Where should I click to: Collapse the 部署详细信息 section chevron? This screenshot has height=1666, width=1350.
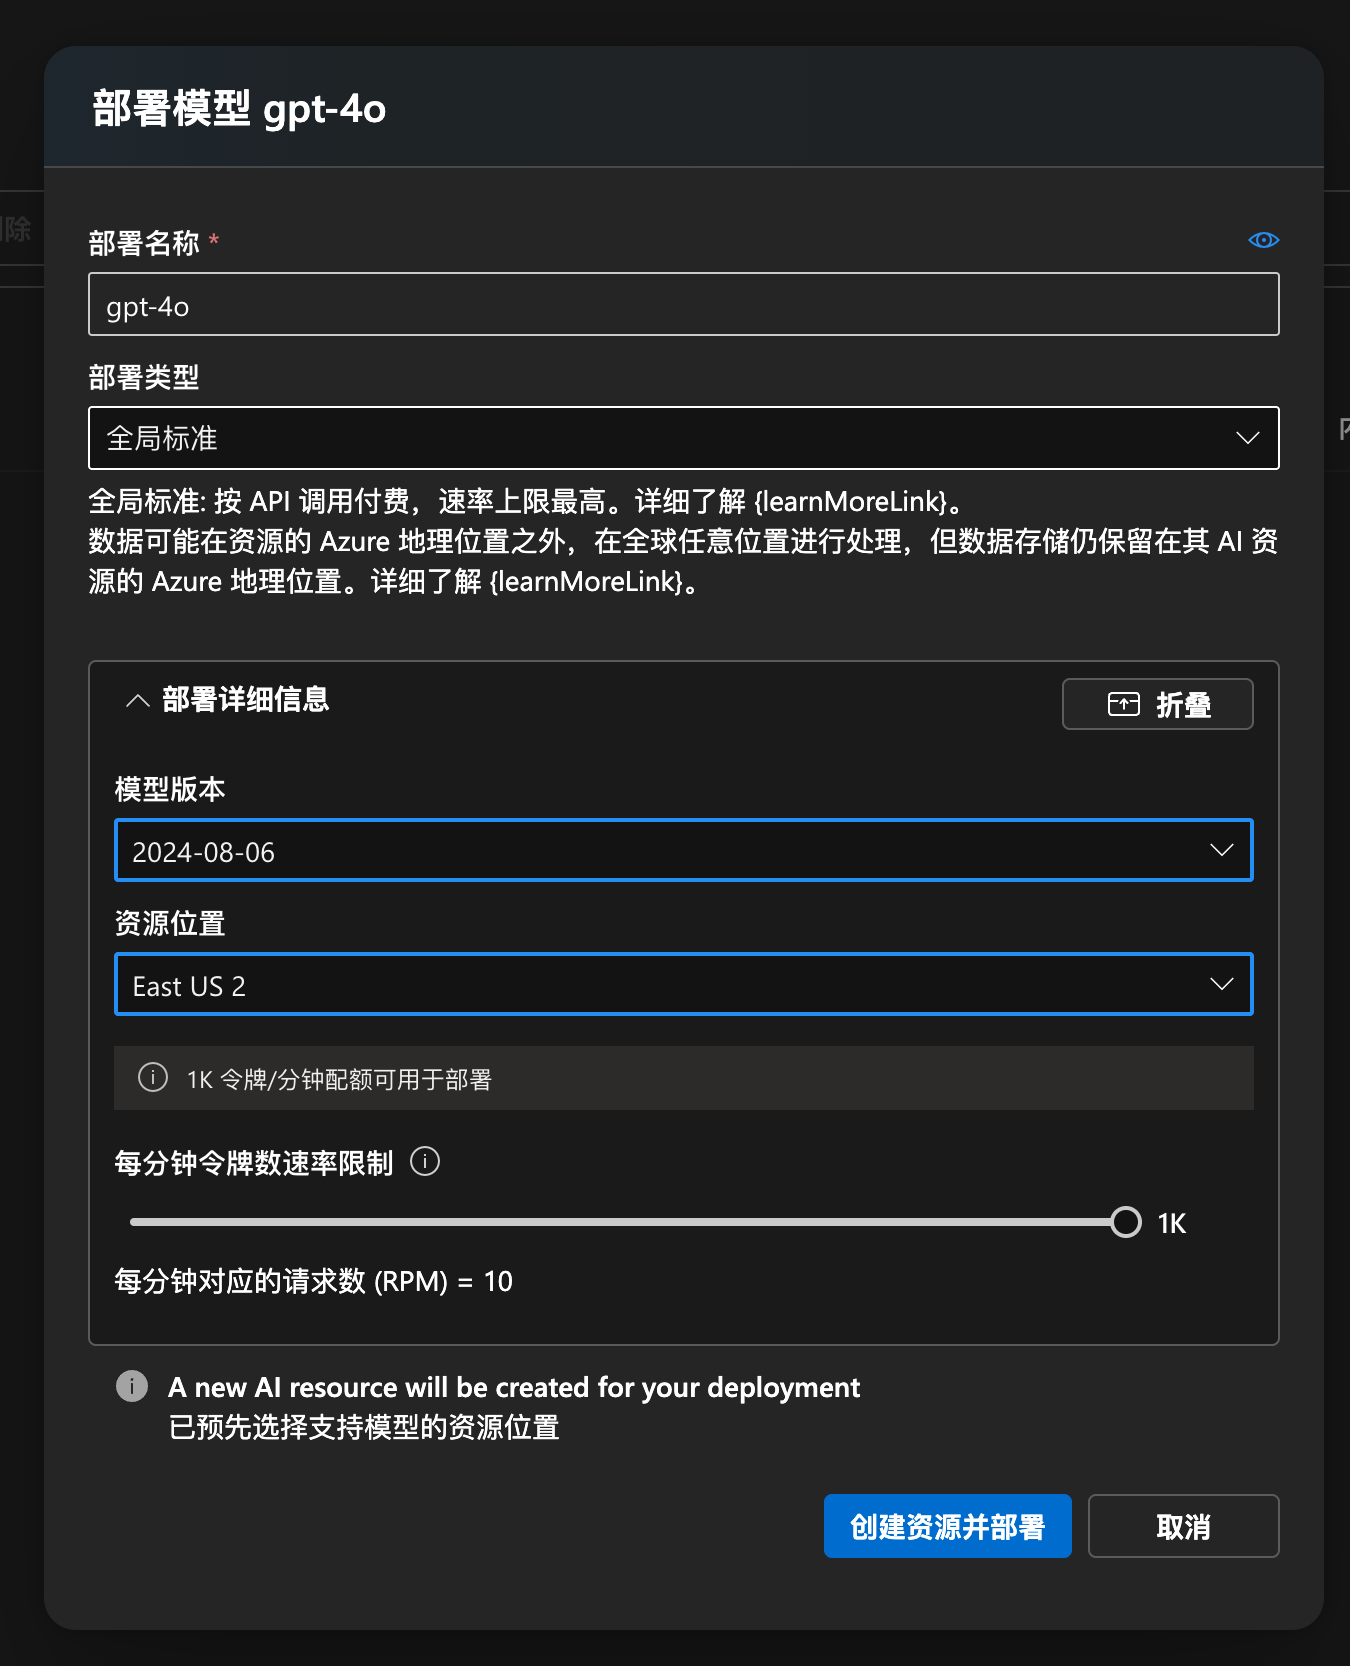coord(138,701)
